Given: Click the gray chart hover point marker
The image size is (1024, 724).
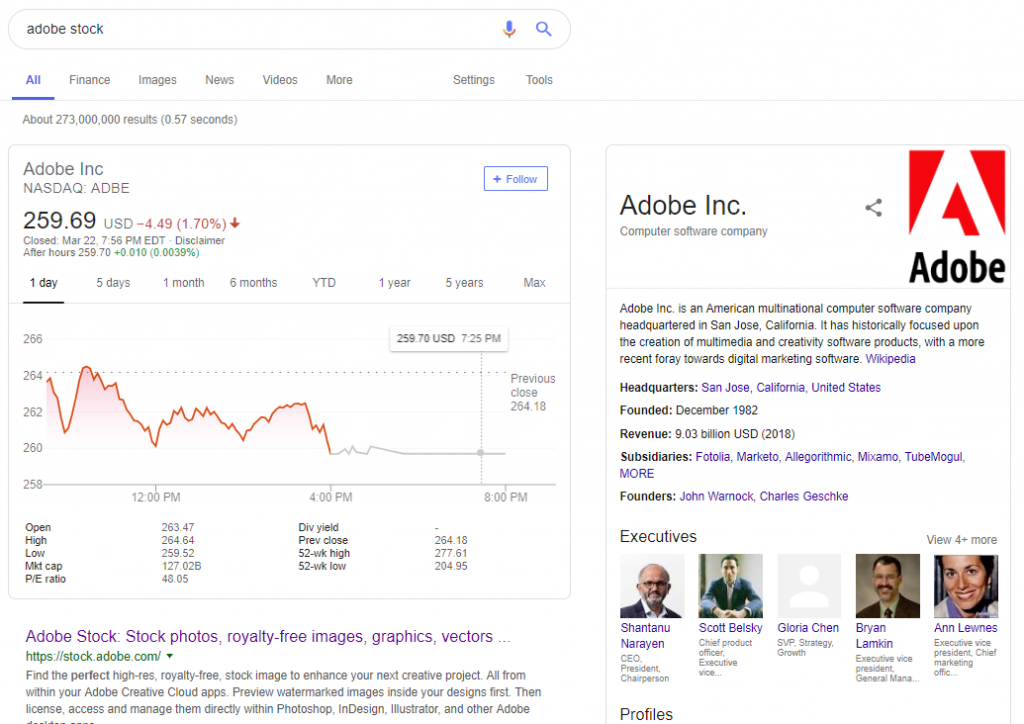Looking at the screenshot, I should tap(481, 453).
